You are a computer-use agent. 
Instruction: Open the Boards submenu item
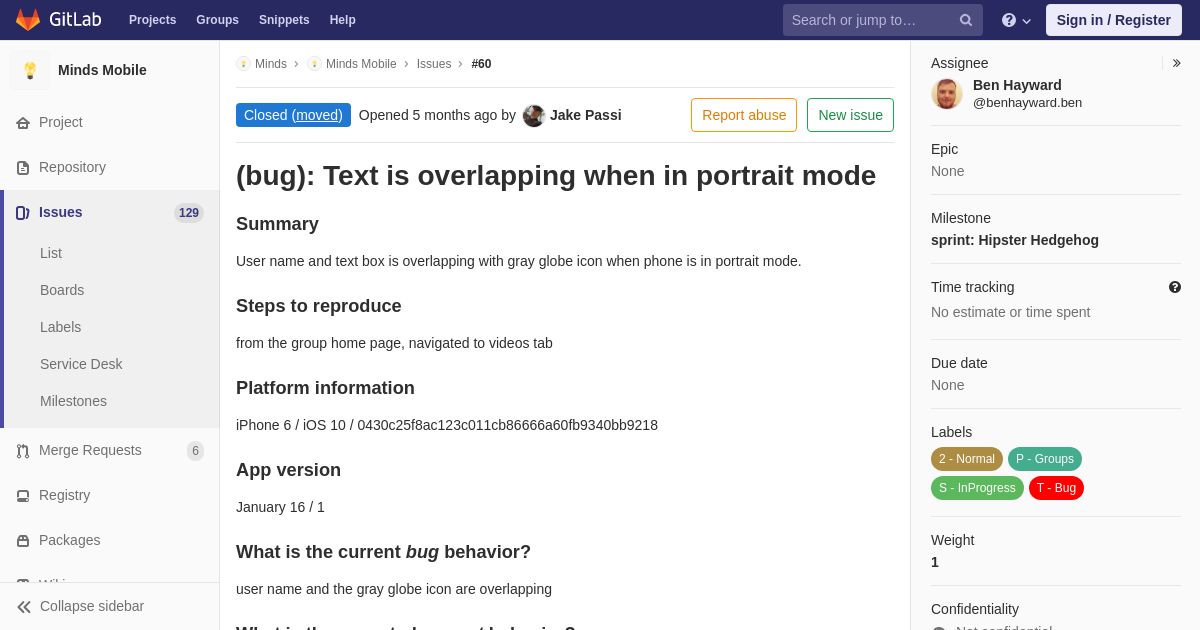pyautogui.click(x=62, y=290)
